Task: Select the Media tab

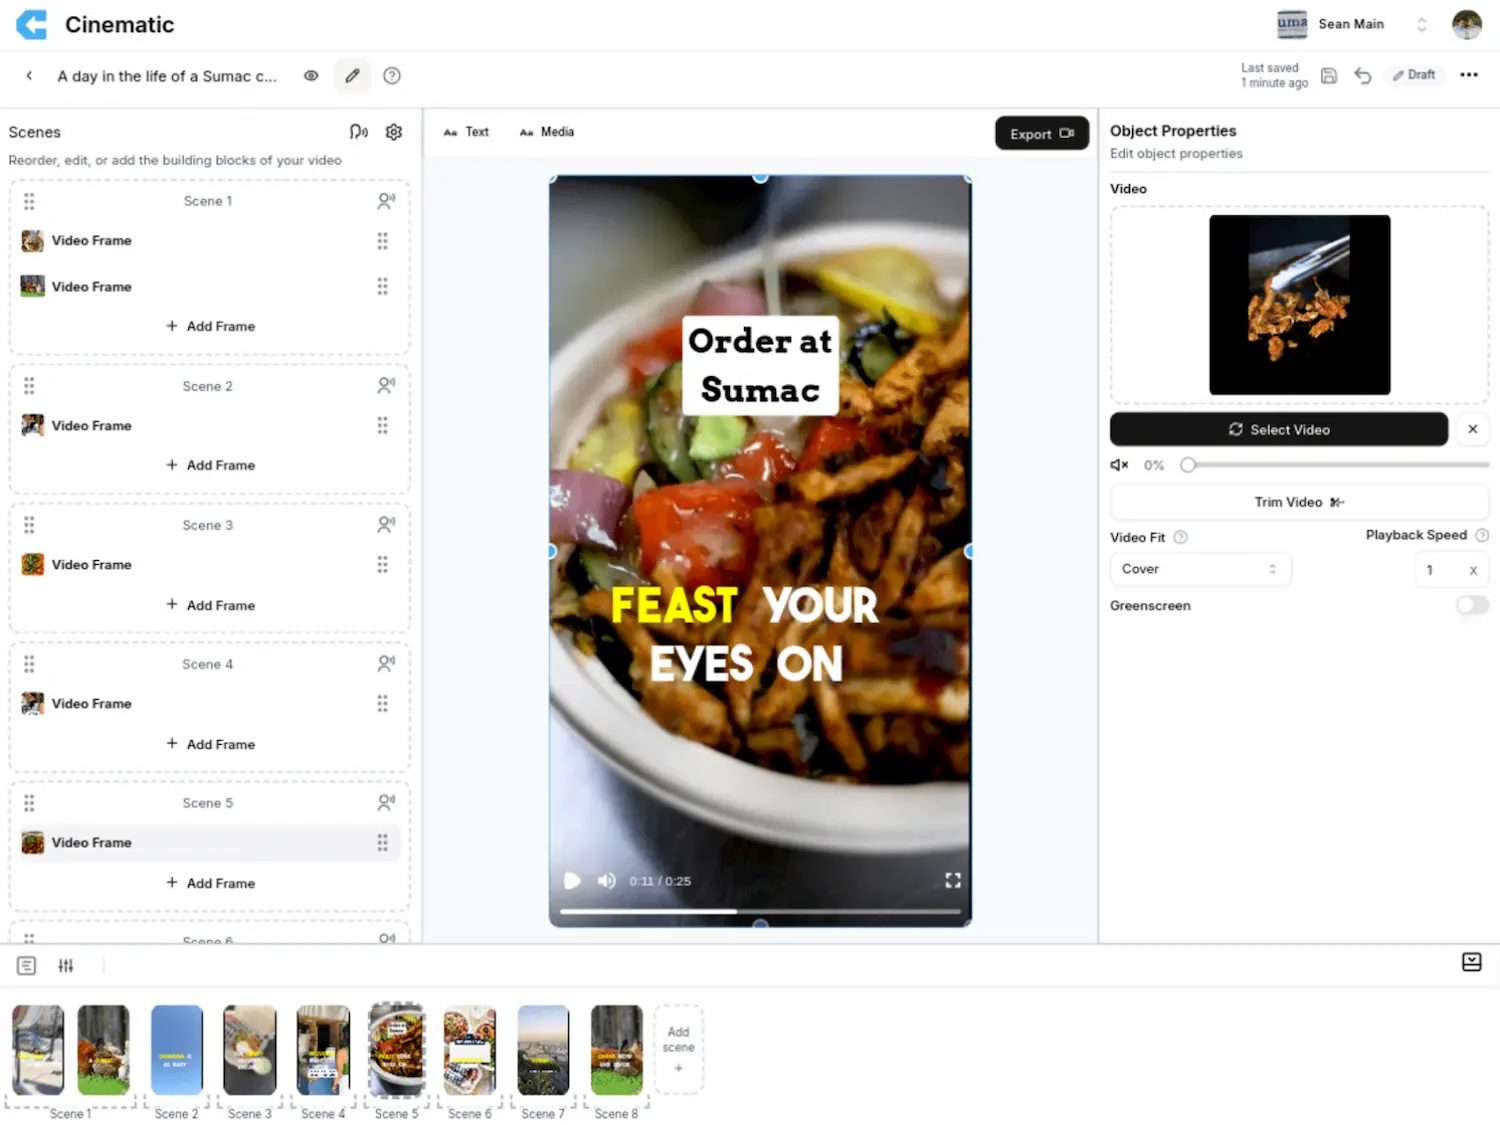Action: click(547, 132)
